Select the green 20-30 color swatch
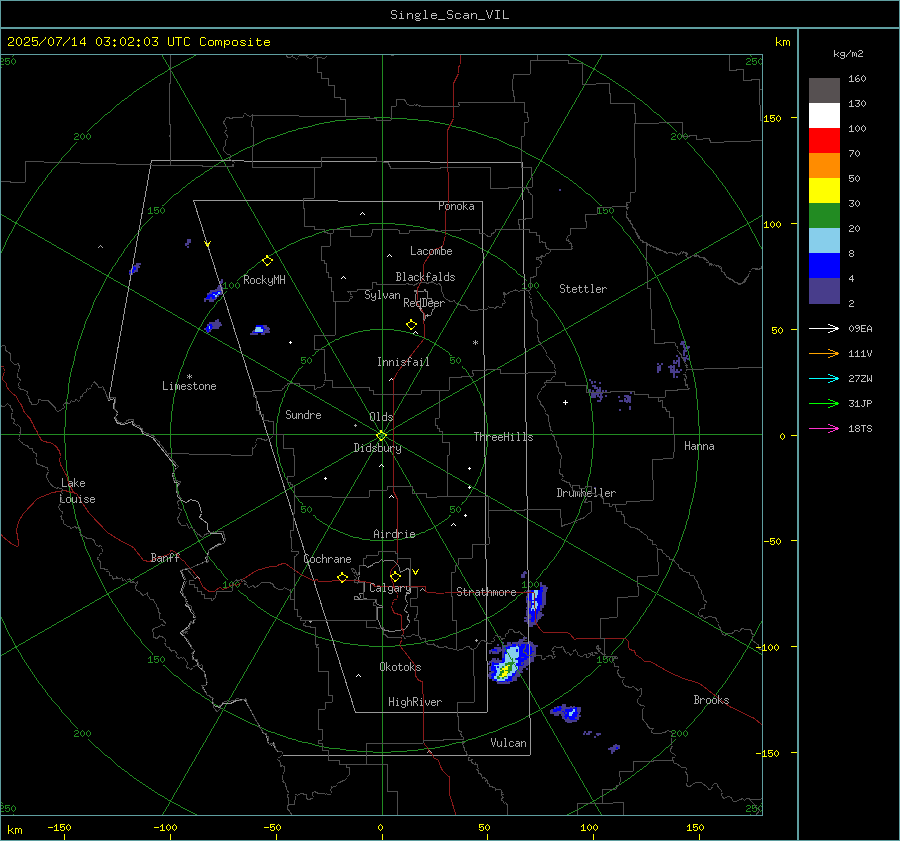This screenshot has height=841, width=900. pyautogui.click(x=824, y=216)
